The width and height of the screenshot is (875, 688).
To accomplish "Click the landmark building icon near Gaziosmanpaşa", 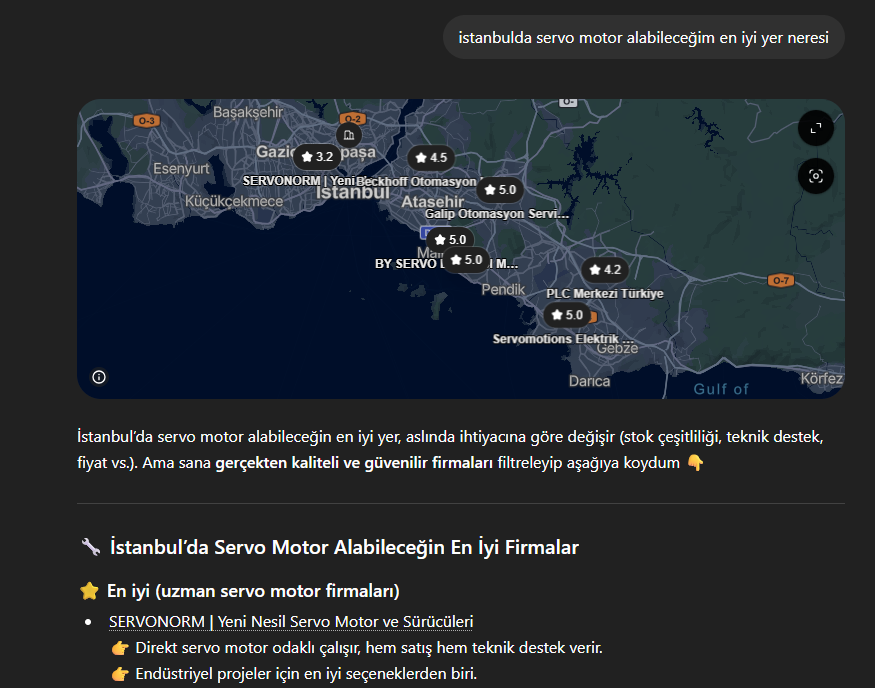I will point(348,134).
